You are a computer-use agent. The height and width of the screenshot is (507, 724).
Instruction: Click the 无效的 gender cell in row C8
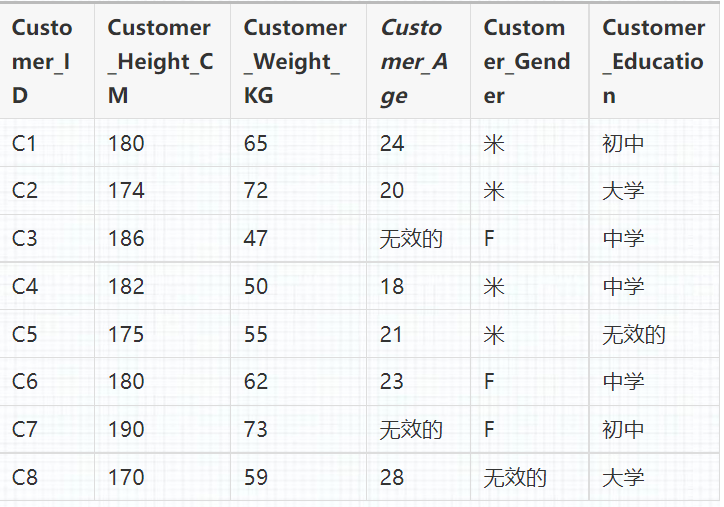click(515, 478)
